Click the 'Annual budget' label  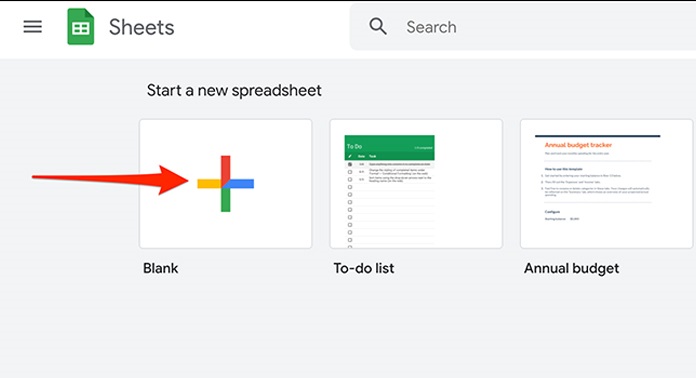tap(571, 268)
